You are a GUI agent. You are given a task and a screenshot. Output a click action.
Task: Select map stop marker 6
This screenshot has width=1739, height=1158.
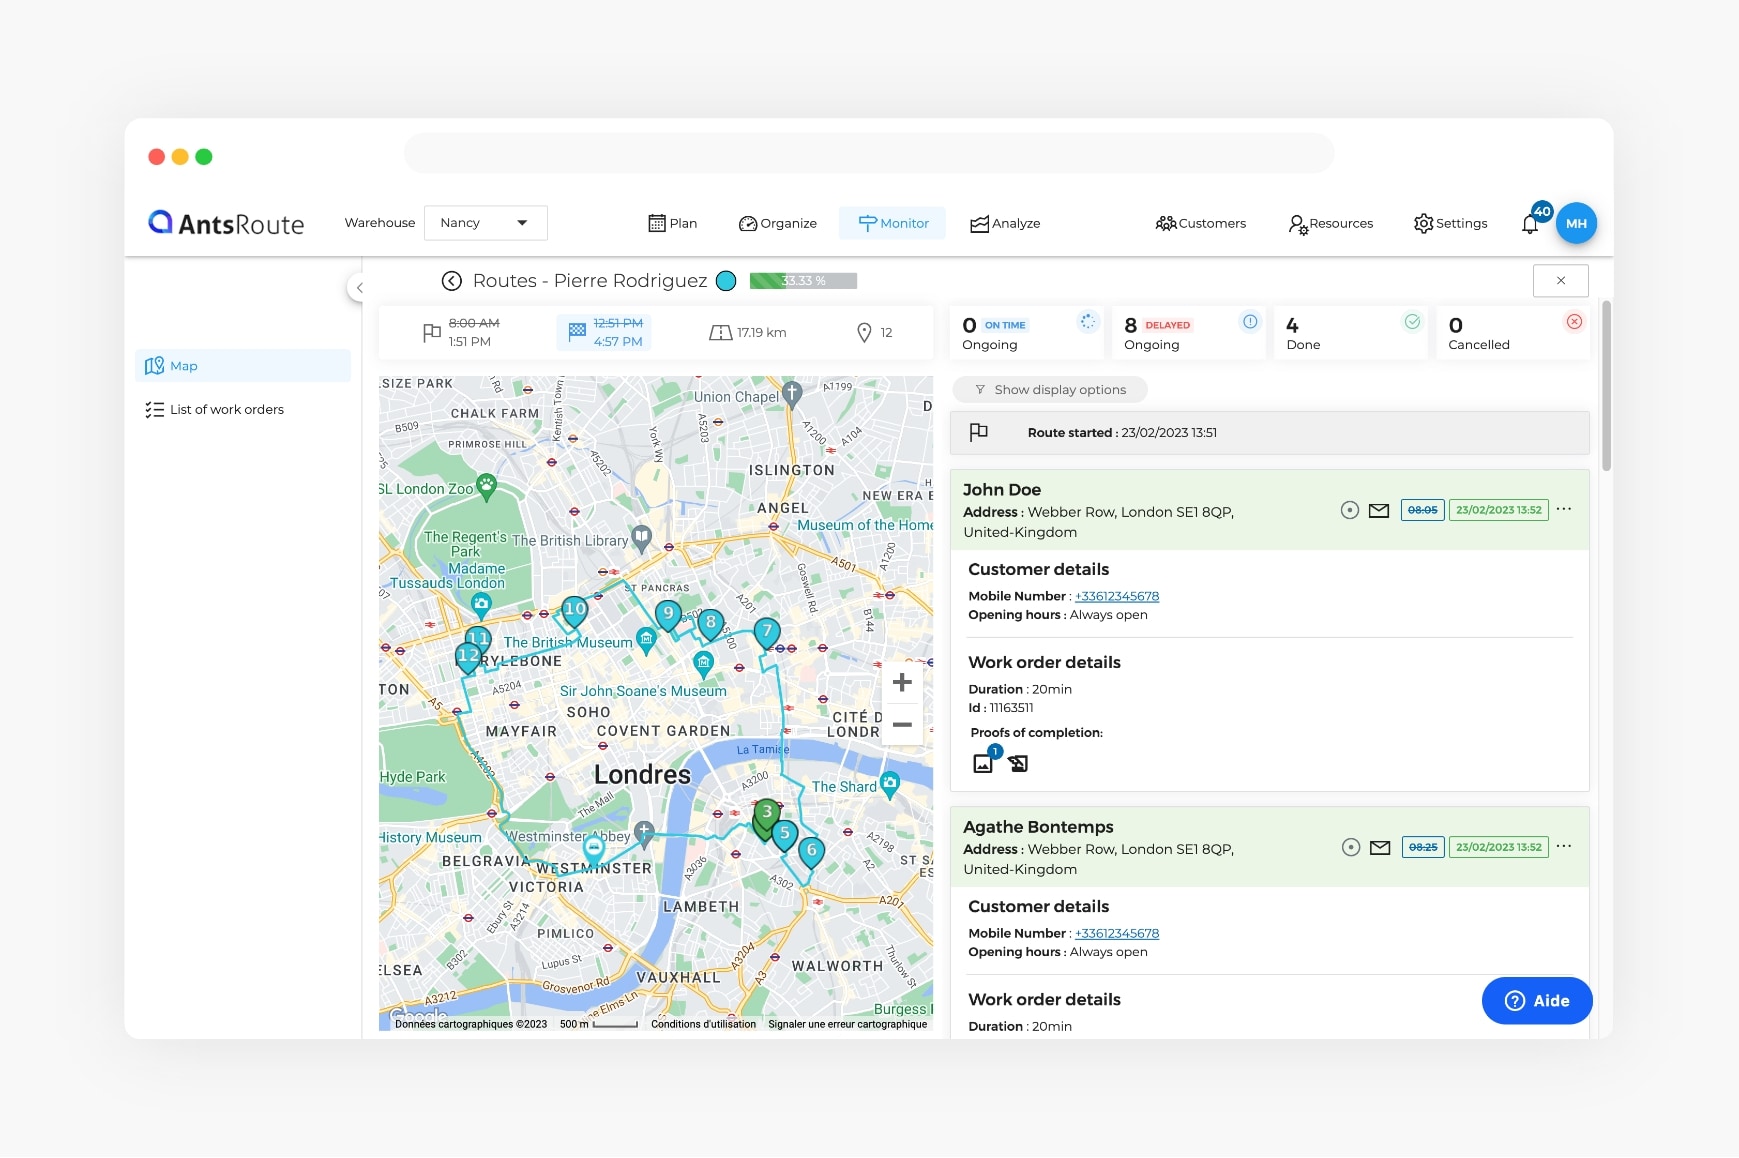pos(811,852)
